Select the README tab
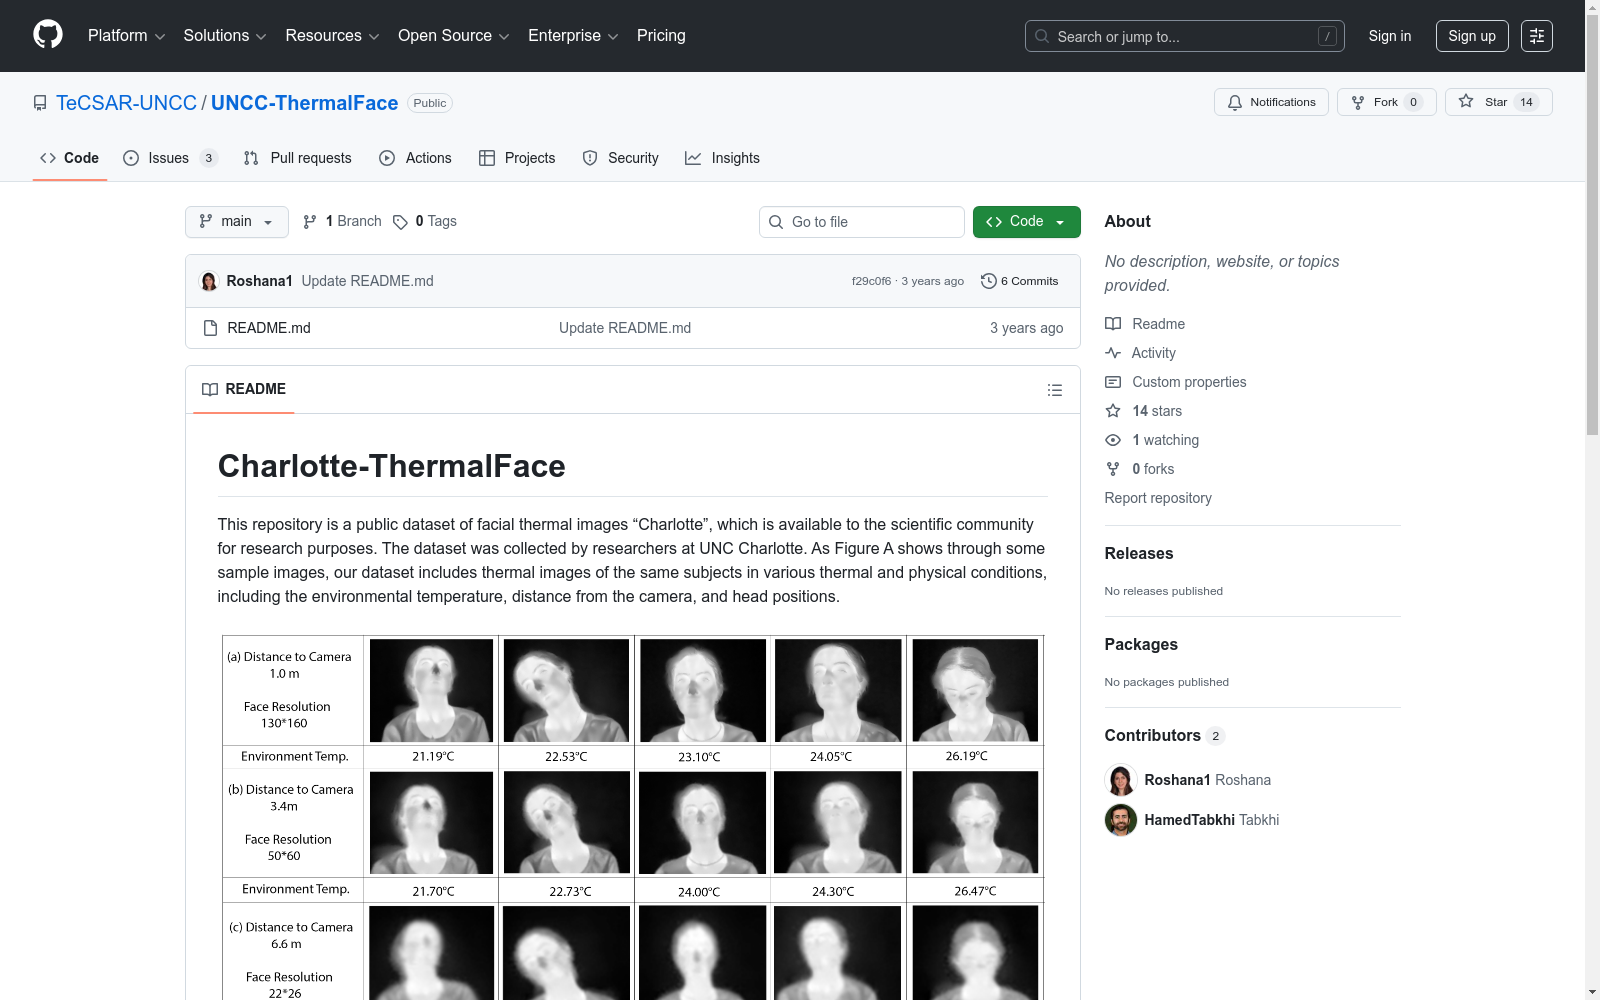The height and width of the screenshot is (1000, 1600). click(x=244, y=389)
